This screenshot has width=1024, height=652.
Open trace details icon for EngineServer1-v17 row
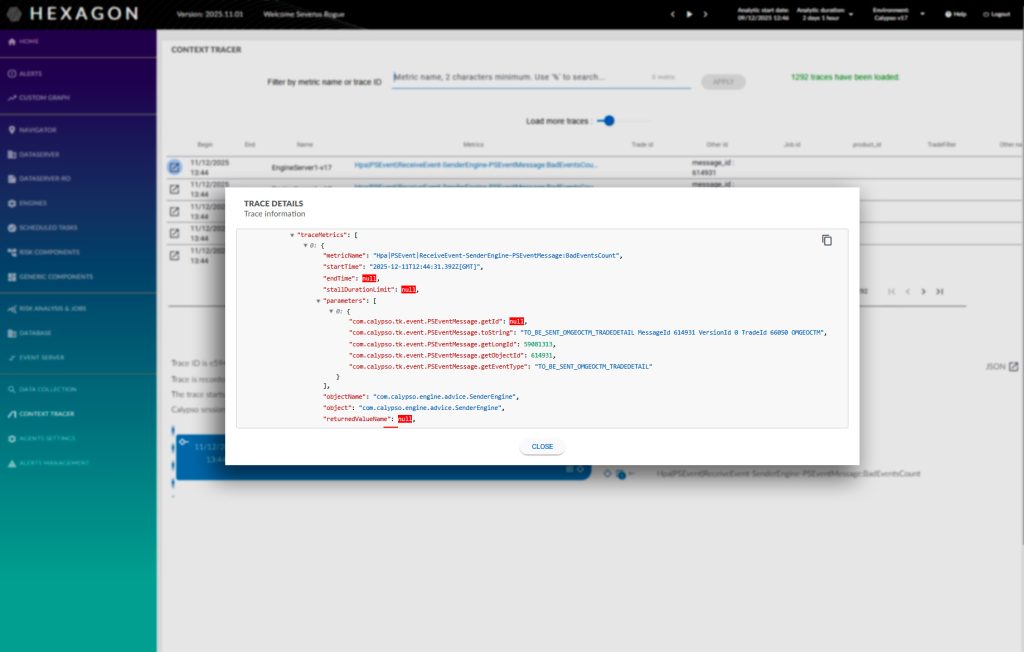174,166
